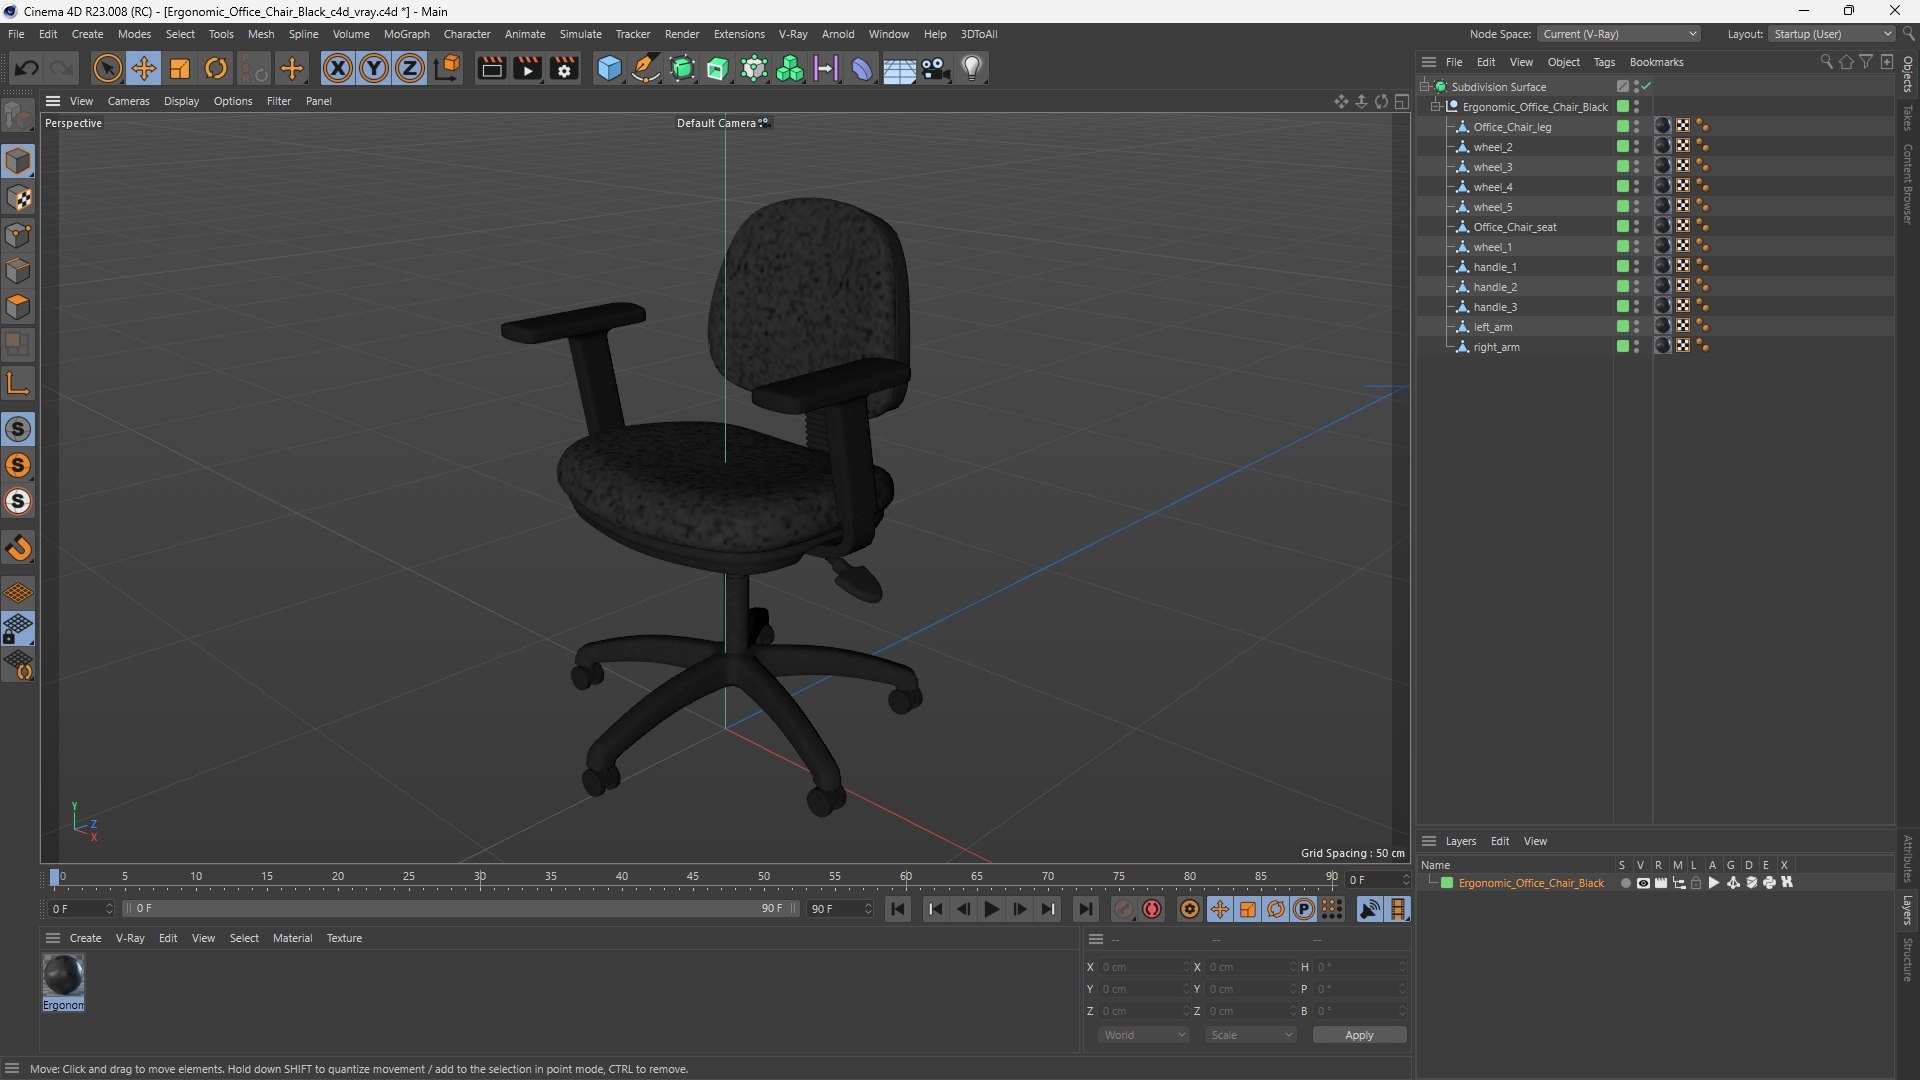Screen dimensions: 1920x1080
Task: Play the animation forward
Action: (991, 909)
